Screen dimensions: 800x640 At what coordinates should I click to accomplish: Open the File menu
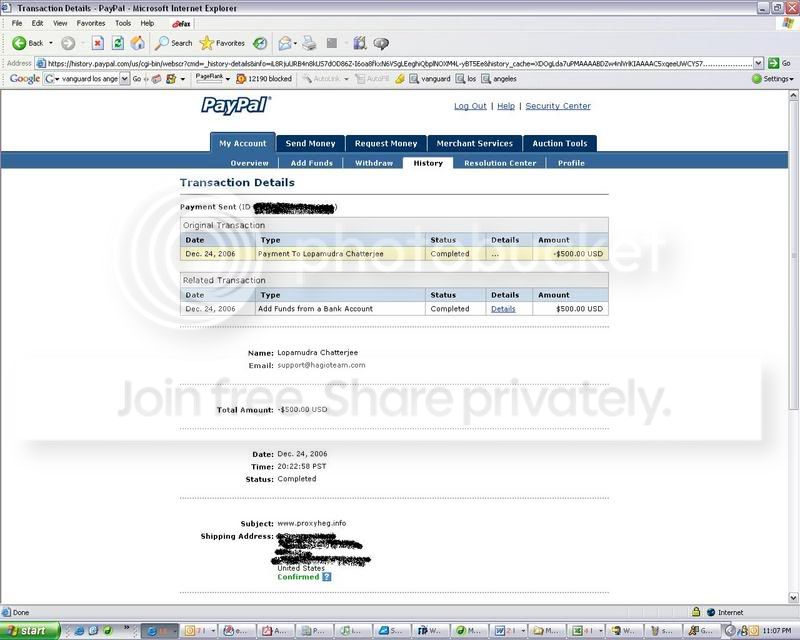pyautogui.click(x=17, y=23)
